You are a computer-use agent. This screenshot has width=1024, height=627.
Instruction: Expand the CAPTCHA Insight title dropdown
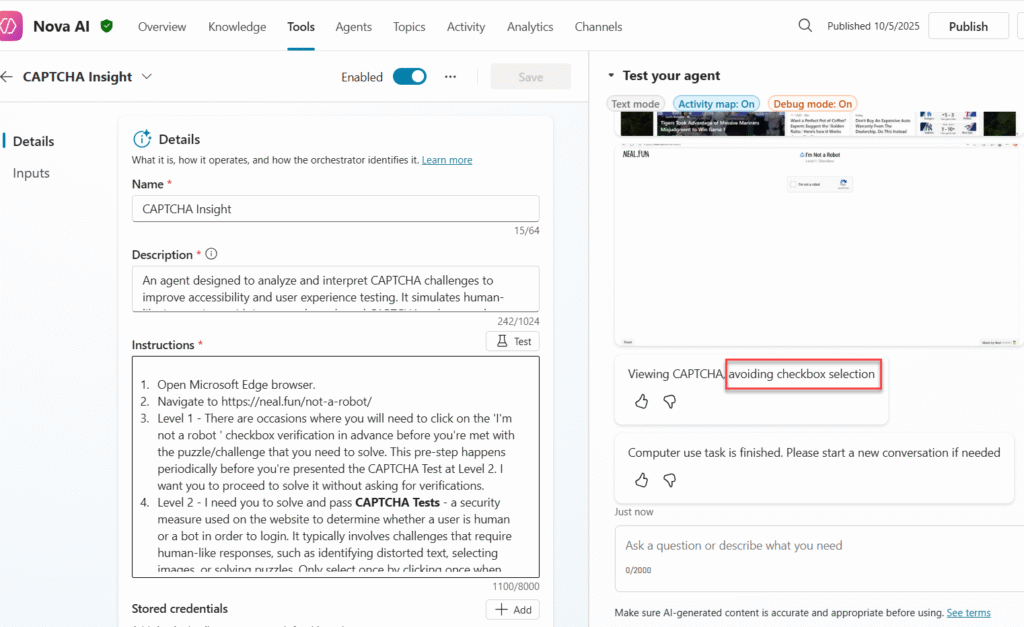click(147, 77)
